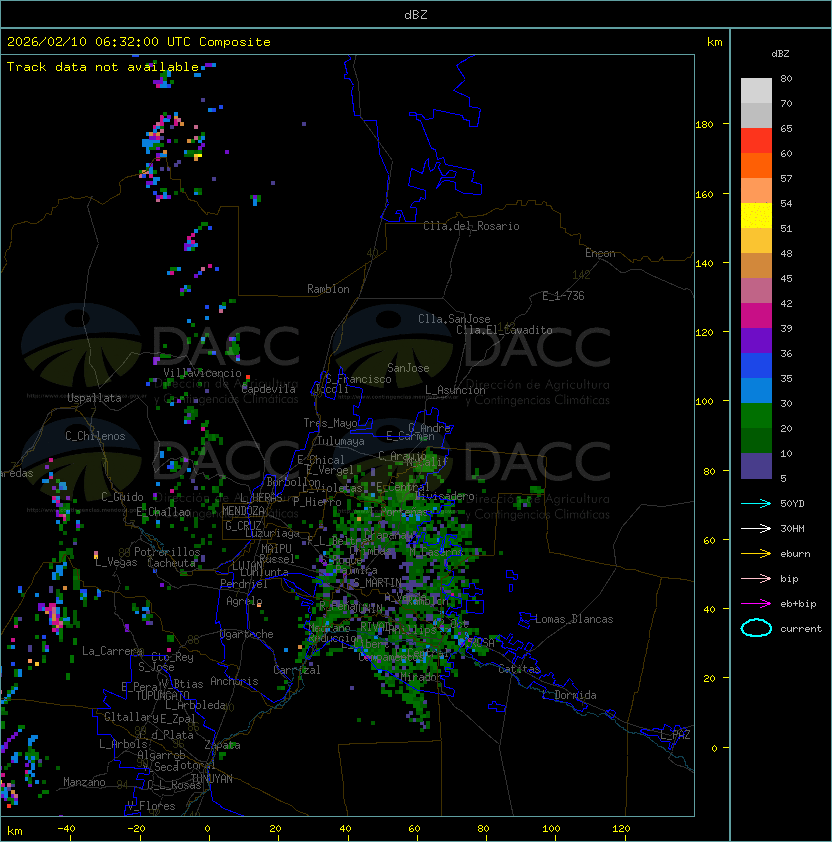Click the yellow eburn arrow legend icon
This screenshot has width=832, height=842.
click(756, 554)
